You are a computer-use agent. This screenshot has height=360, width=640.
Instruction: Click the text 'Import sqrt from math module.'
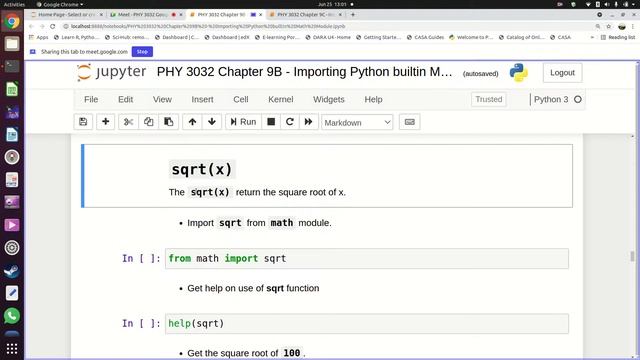click(259, 223)
